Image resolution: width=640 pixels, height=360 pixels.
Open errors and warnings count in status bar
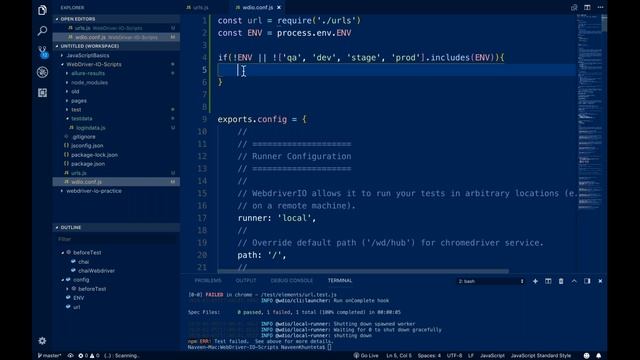pyautogui.click(x=89, y=356)
